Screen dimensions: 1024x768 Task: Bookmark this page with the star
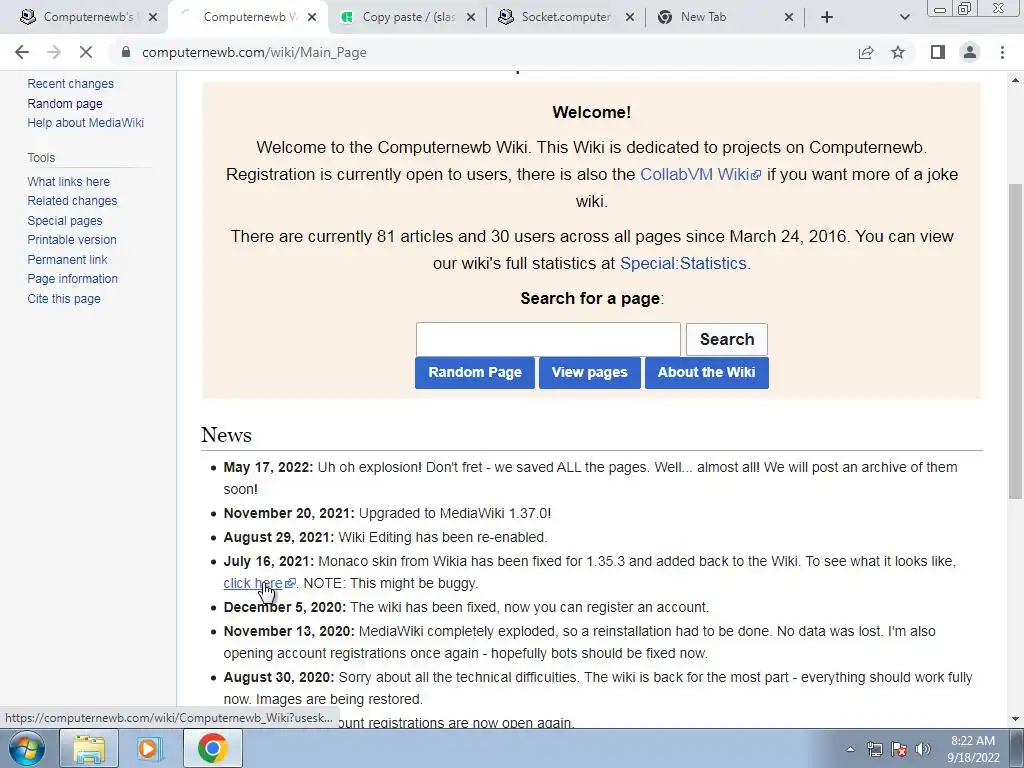898,52
